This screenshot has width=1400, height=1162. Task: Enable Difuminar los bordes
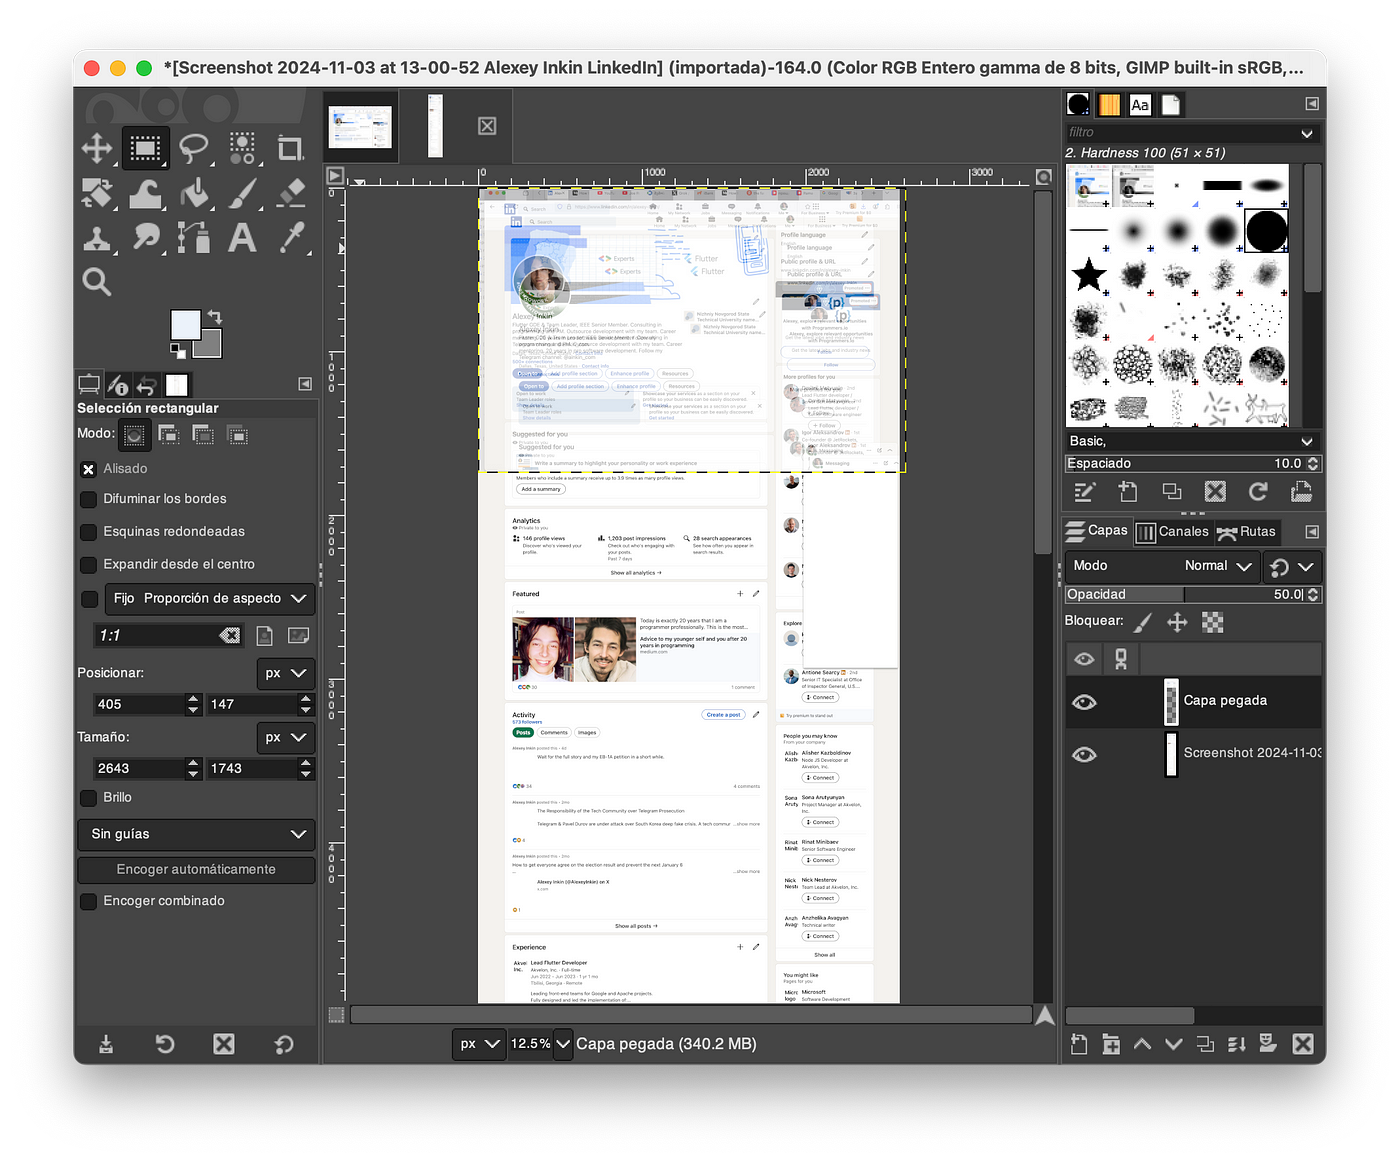pos(88,499)
